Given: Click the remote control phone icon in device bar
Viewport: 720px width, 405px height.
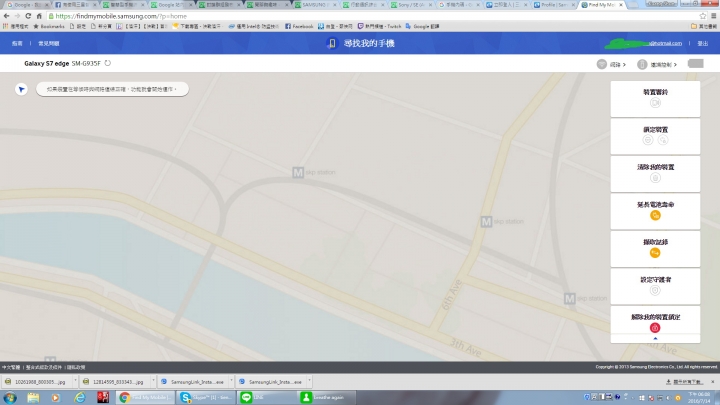Looking at the screenshot, I should coord(642,64).
